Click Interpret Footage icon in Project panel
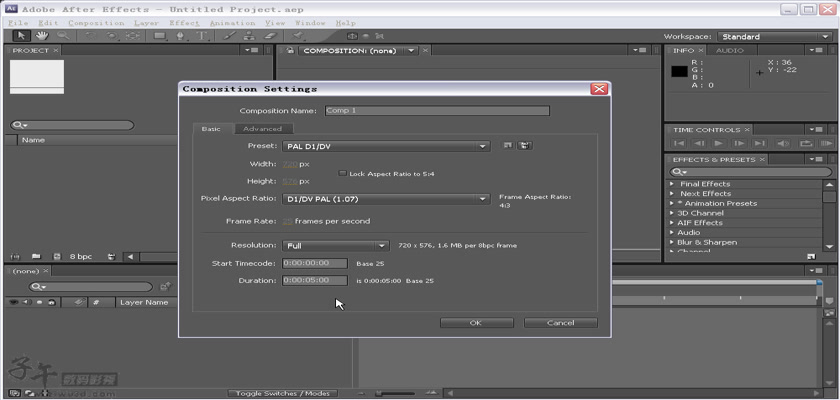The height and width of the screenshot is (400, 840). (15, 256)
